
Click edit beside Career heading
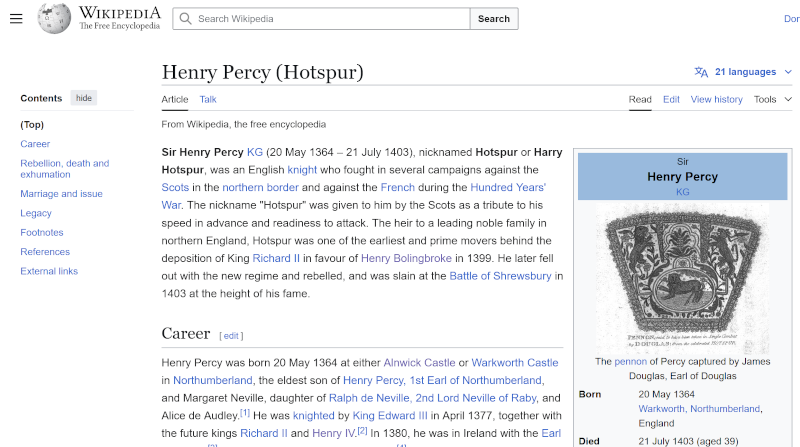(231, 336)
